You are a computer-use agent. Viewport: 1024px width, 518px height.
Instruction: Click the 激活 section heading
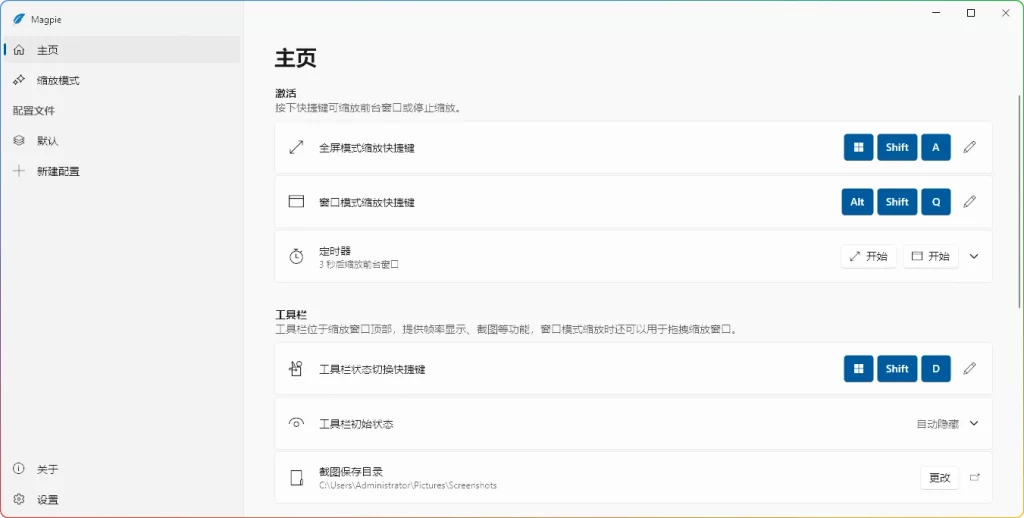pos(285,93)
